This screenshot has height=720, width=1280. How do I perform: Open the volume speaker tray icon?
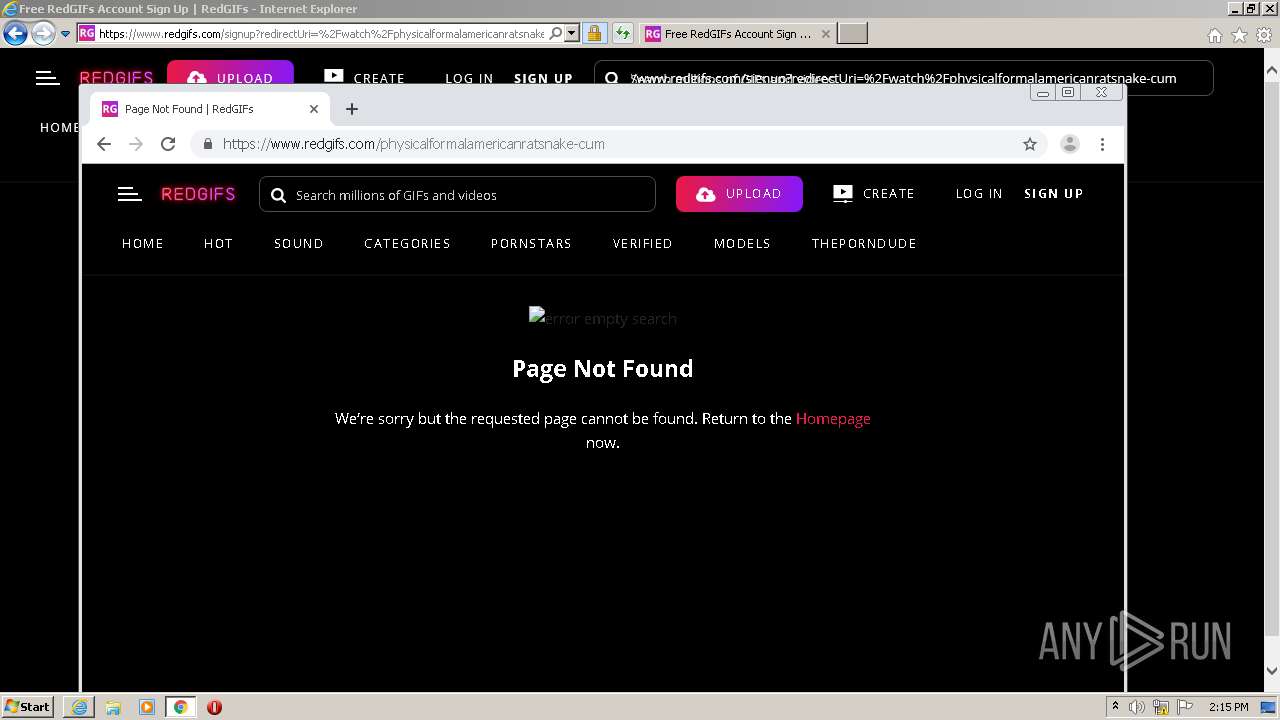tap(1137, 707)
